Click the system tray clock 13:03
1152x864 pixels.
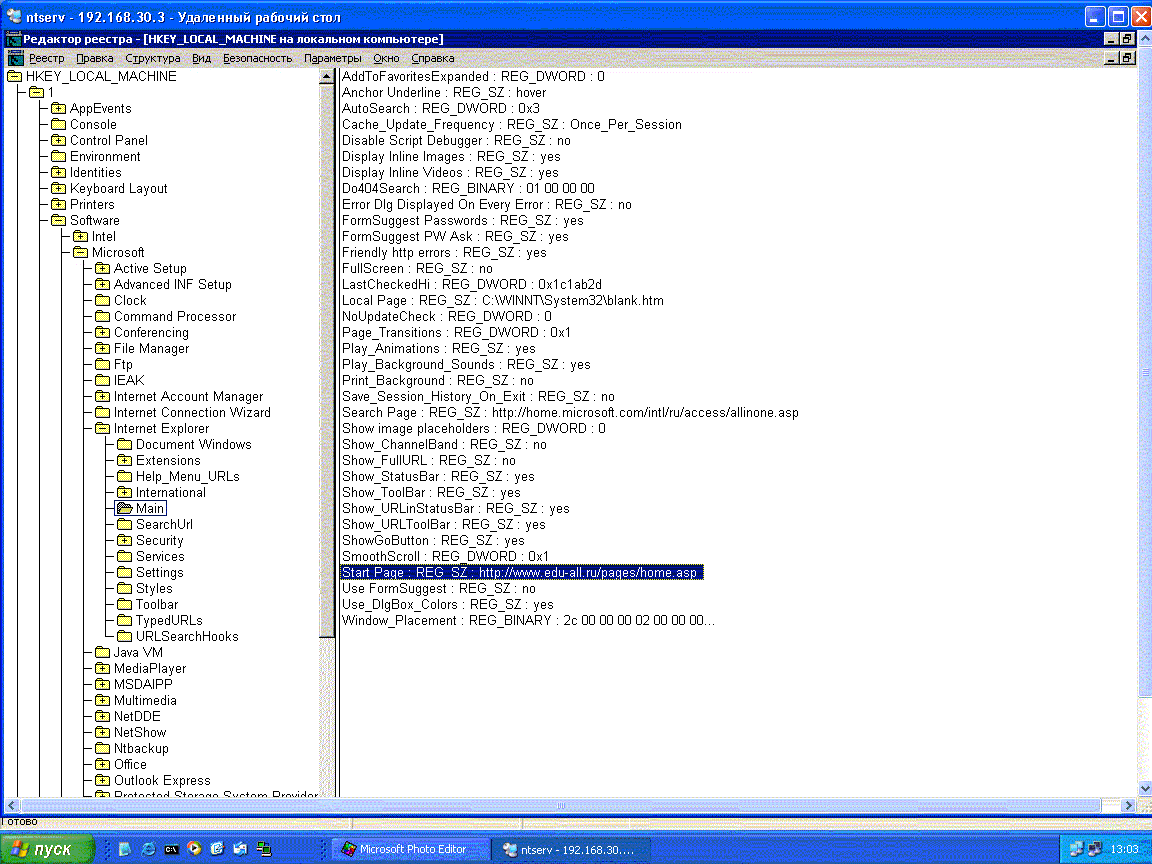tap(1124, 849)
